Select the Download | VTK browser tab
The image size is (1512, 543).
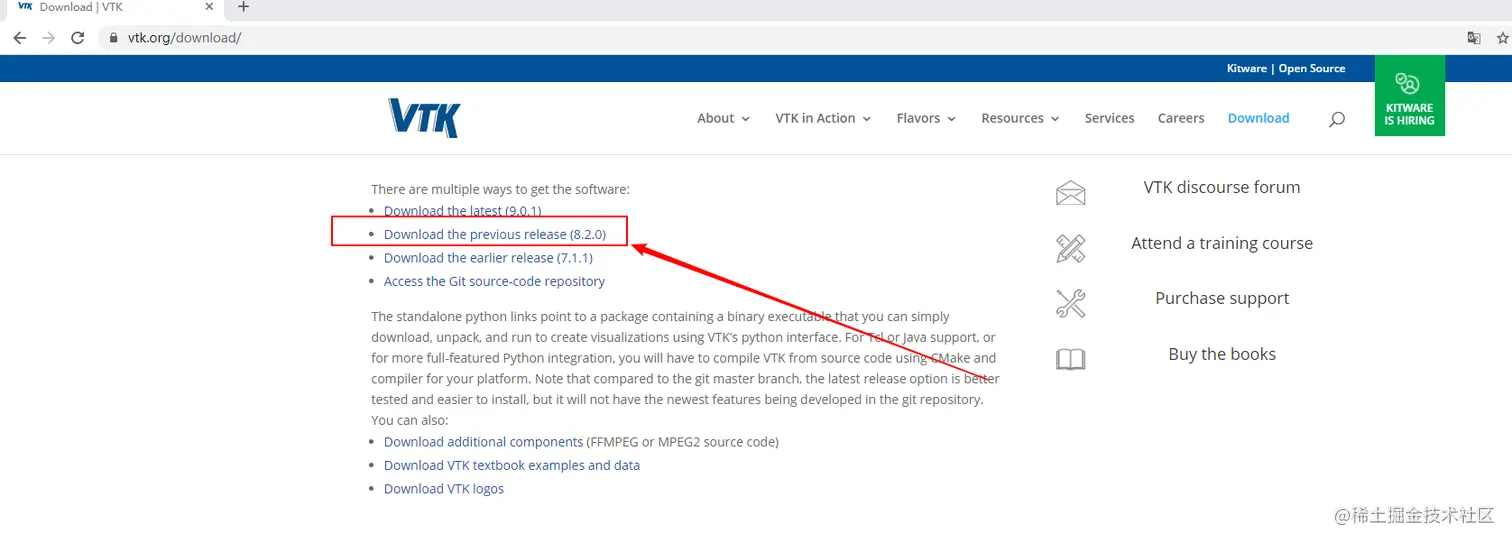tap(113, 8)
